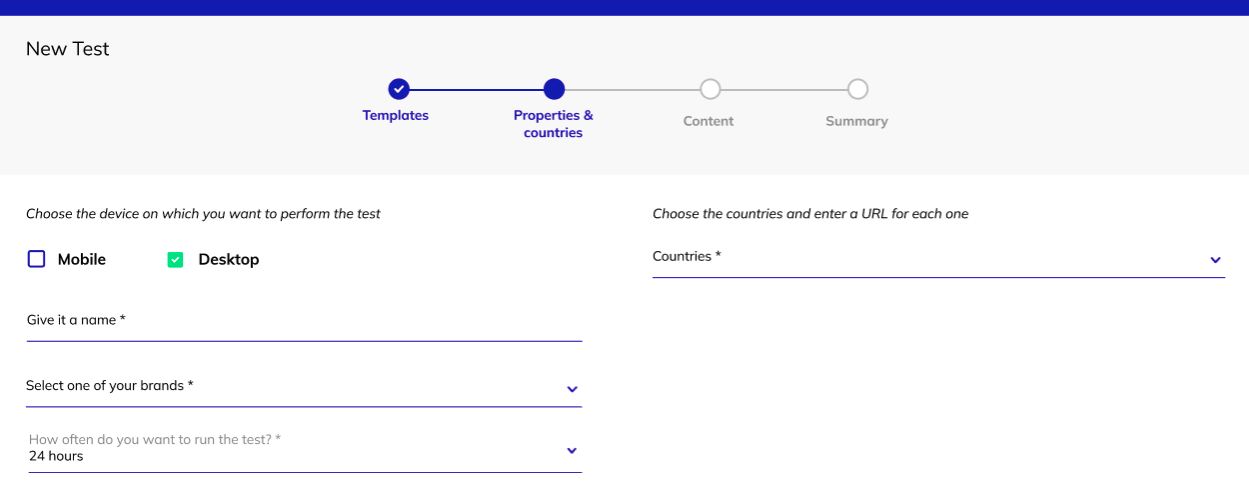Click the chevron beside Select one of your brands
This screenshot has width=1249, height=503.
[572, 389]
